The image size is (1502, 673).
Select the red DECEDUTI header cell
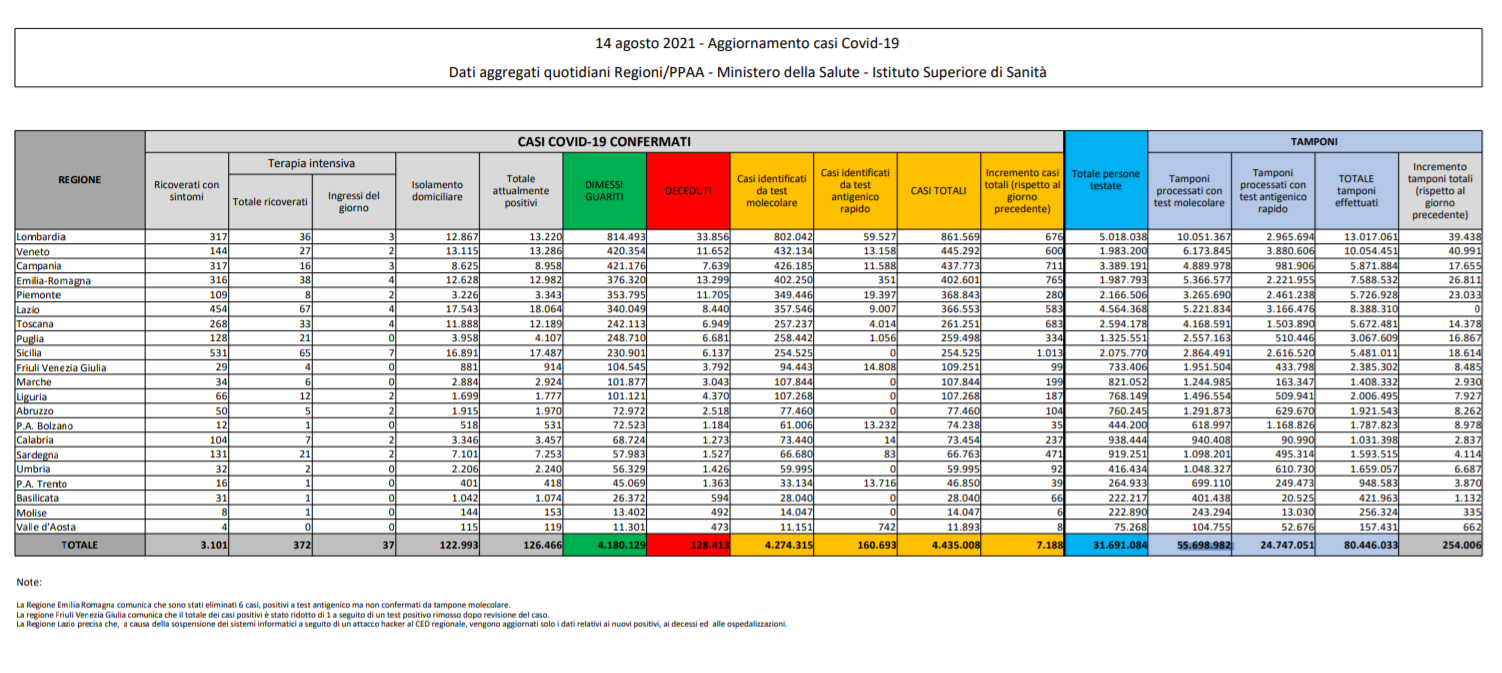(x=688, y=191)
